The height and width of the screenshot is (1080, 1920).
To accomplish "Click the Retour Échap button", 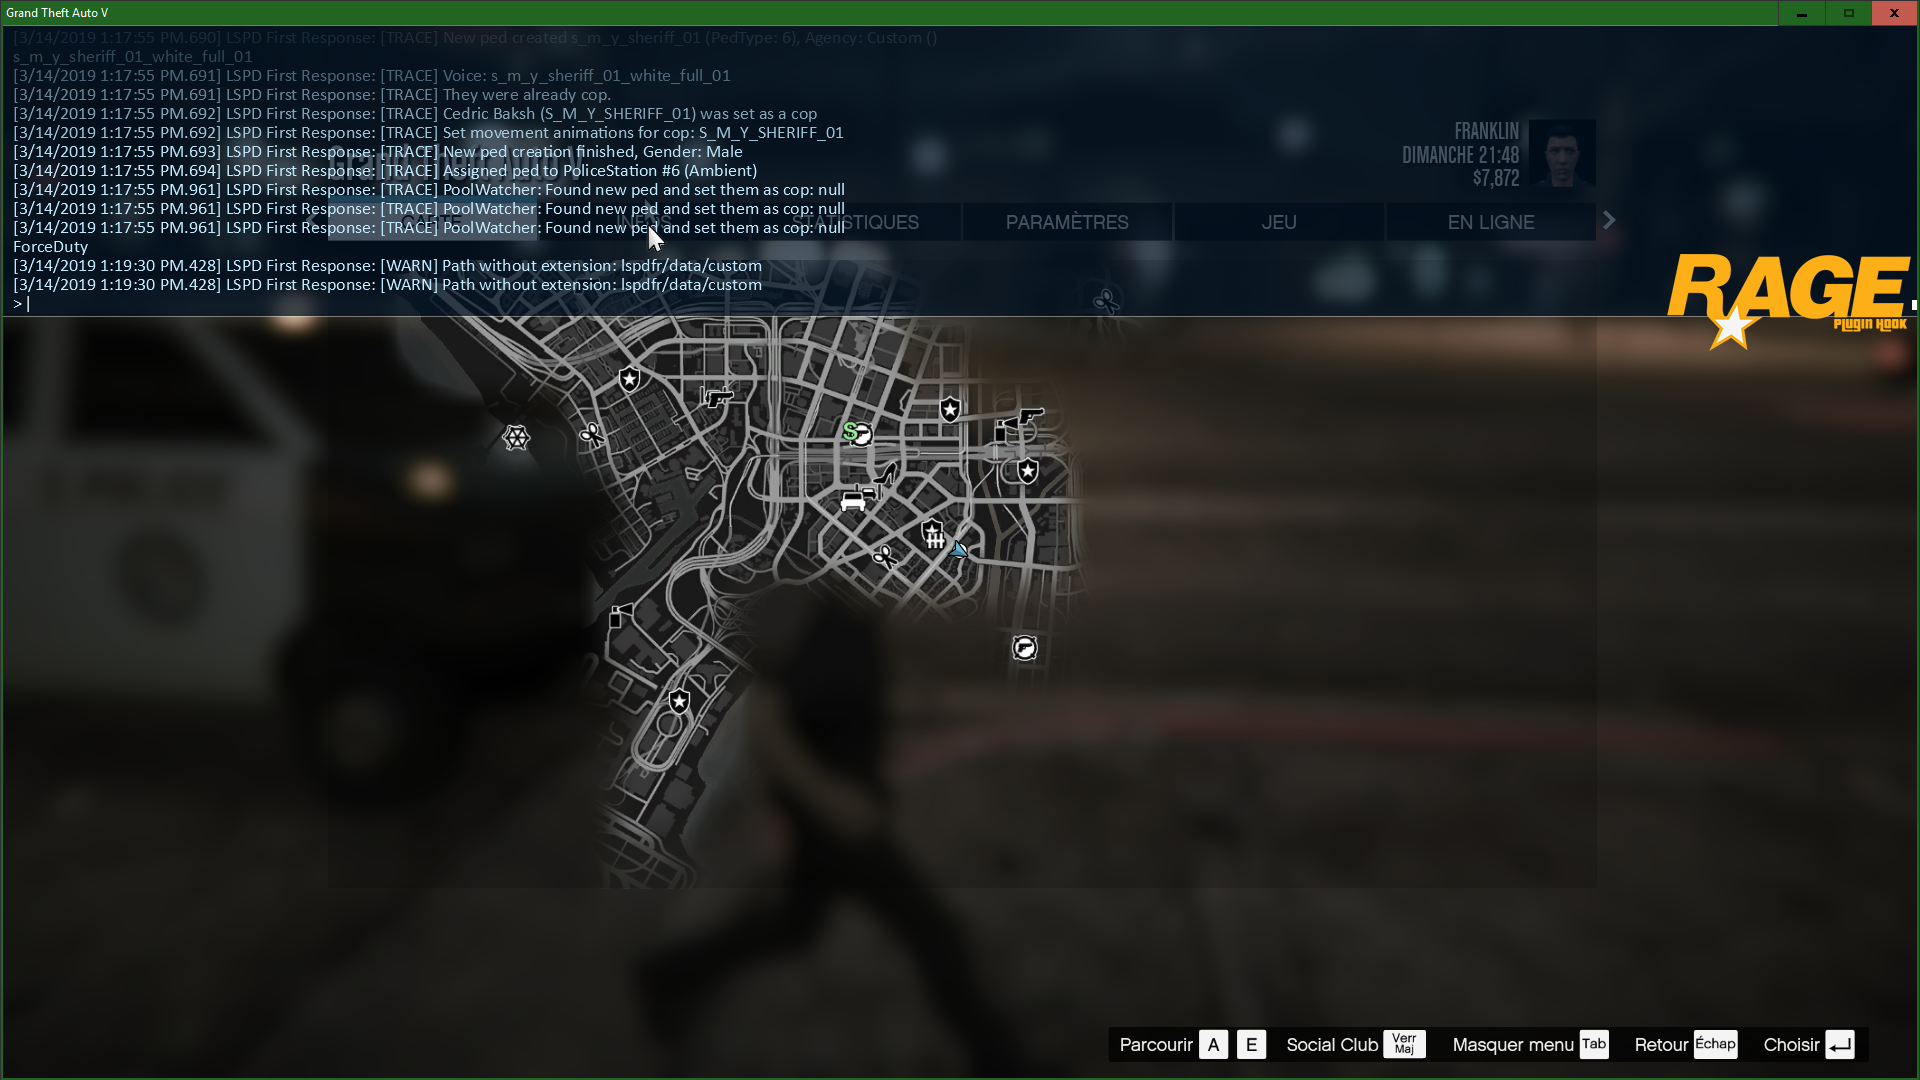I will [1685, 1044].
